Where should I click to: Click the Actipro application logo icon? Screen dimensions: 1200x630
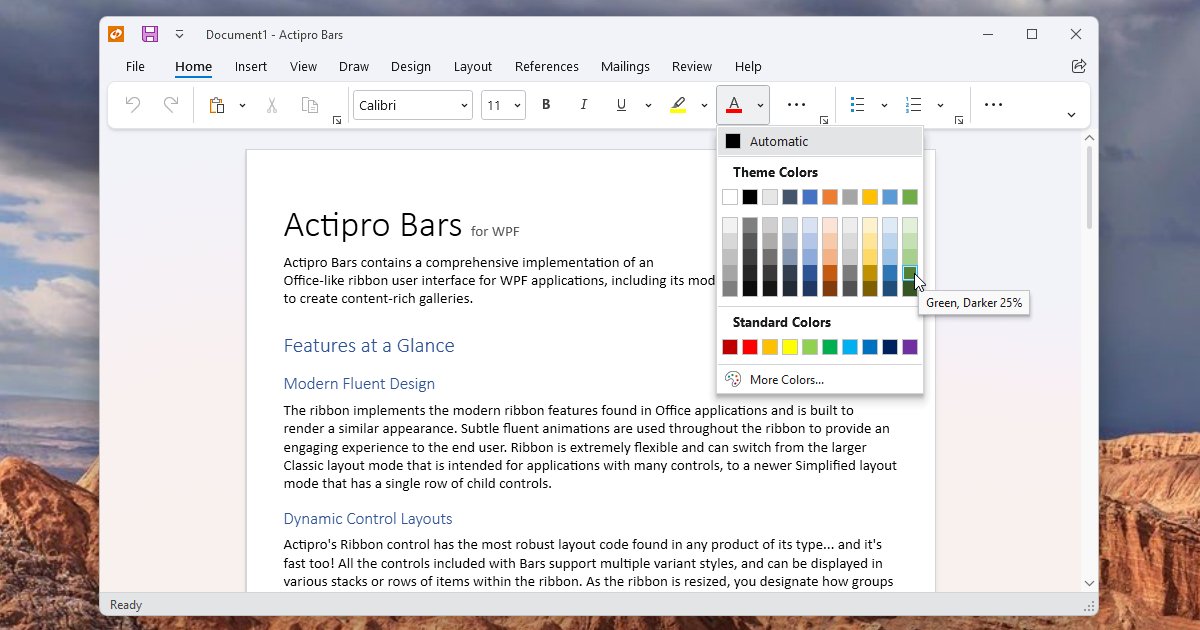coord(117,34)
